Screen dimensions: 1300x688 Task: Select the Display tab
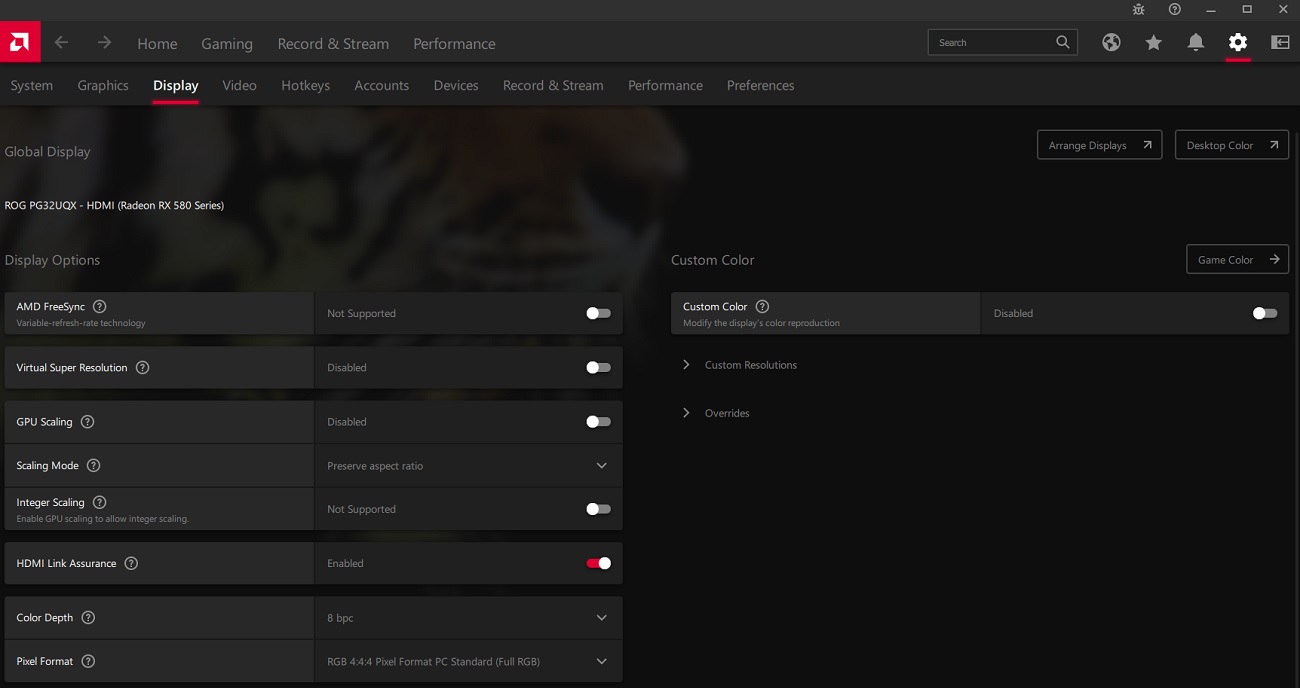pos(176,85)
